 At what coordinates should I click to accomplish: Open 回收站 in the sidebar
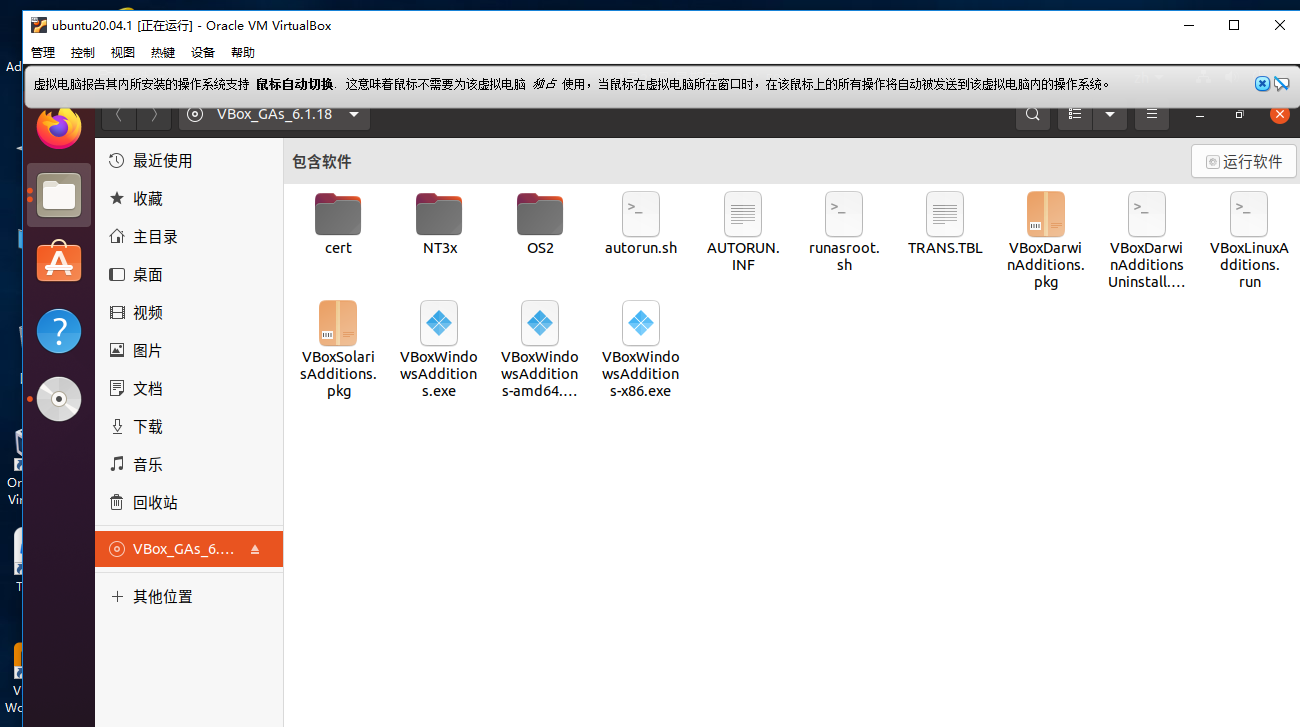pyautogui.click(x=189, y=503)
